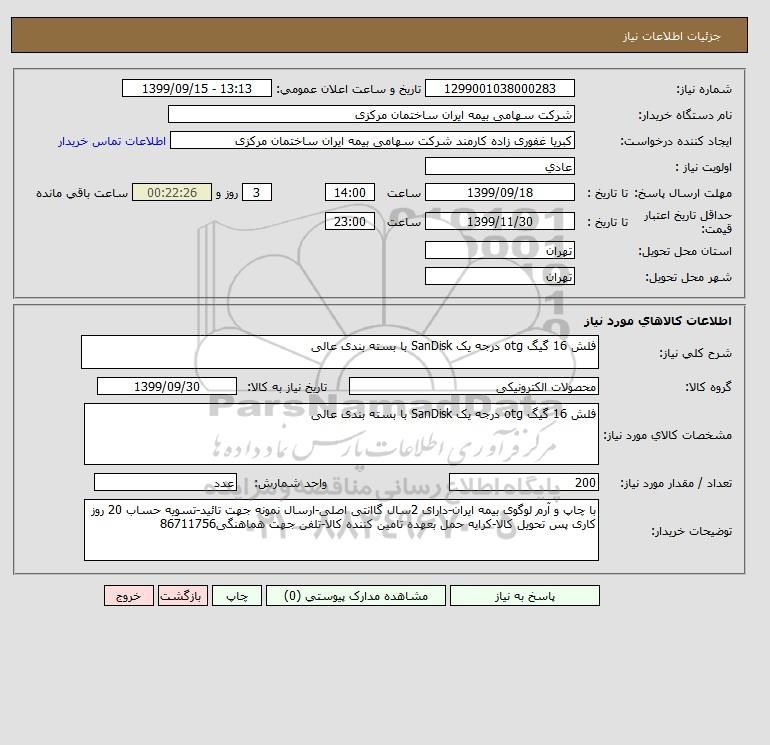The height and width of the screenshot is (745, 770).
Task: Click the announcement date field 1399/09/15 - 13:13
Action: [196, 88]
